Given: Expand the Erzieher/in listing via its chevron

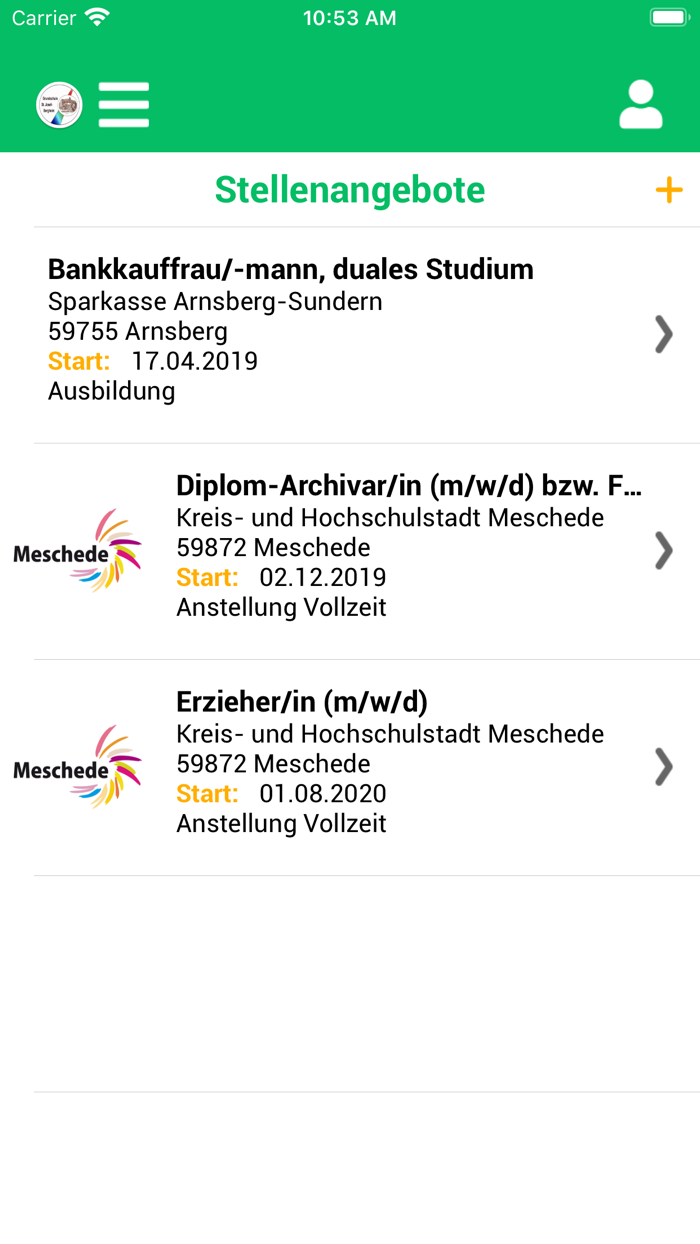Looking at the screenshot, I should point(663,768).
